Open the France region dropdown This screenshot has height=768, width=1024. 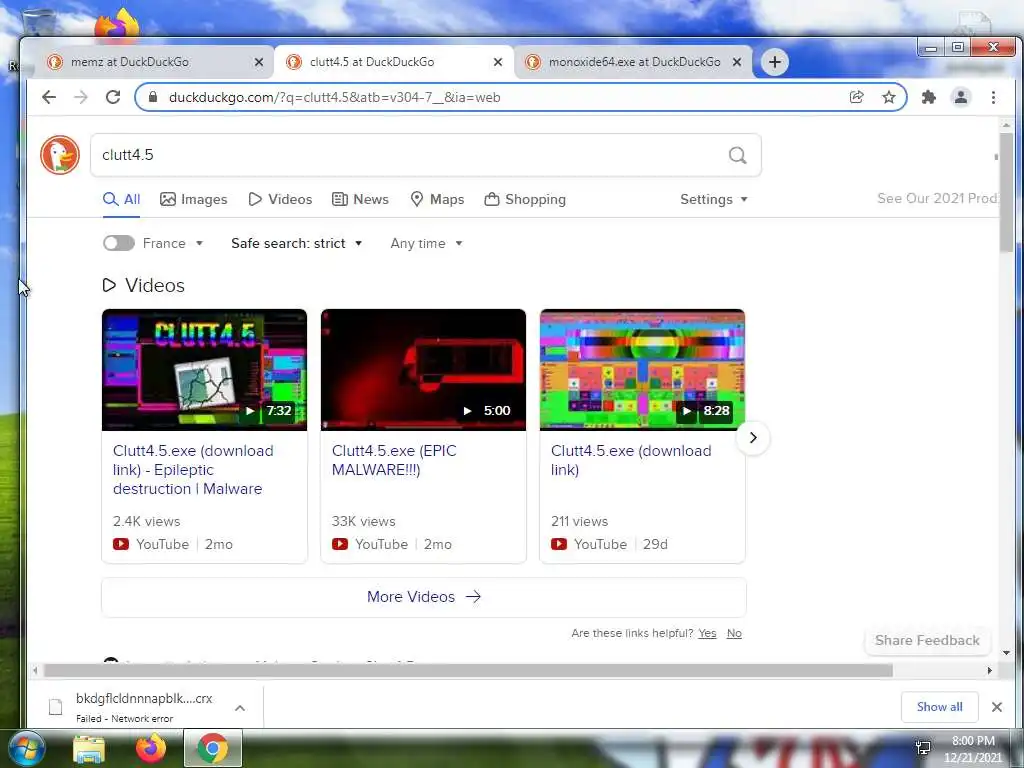[173, 243]
